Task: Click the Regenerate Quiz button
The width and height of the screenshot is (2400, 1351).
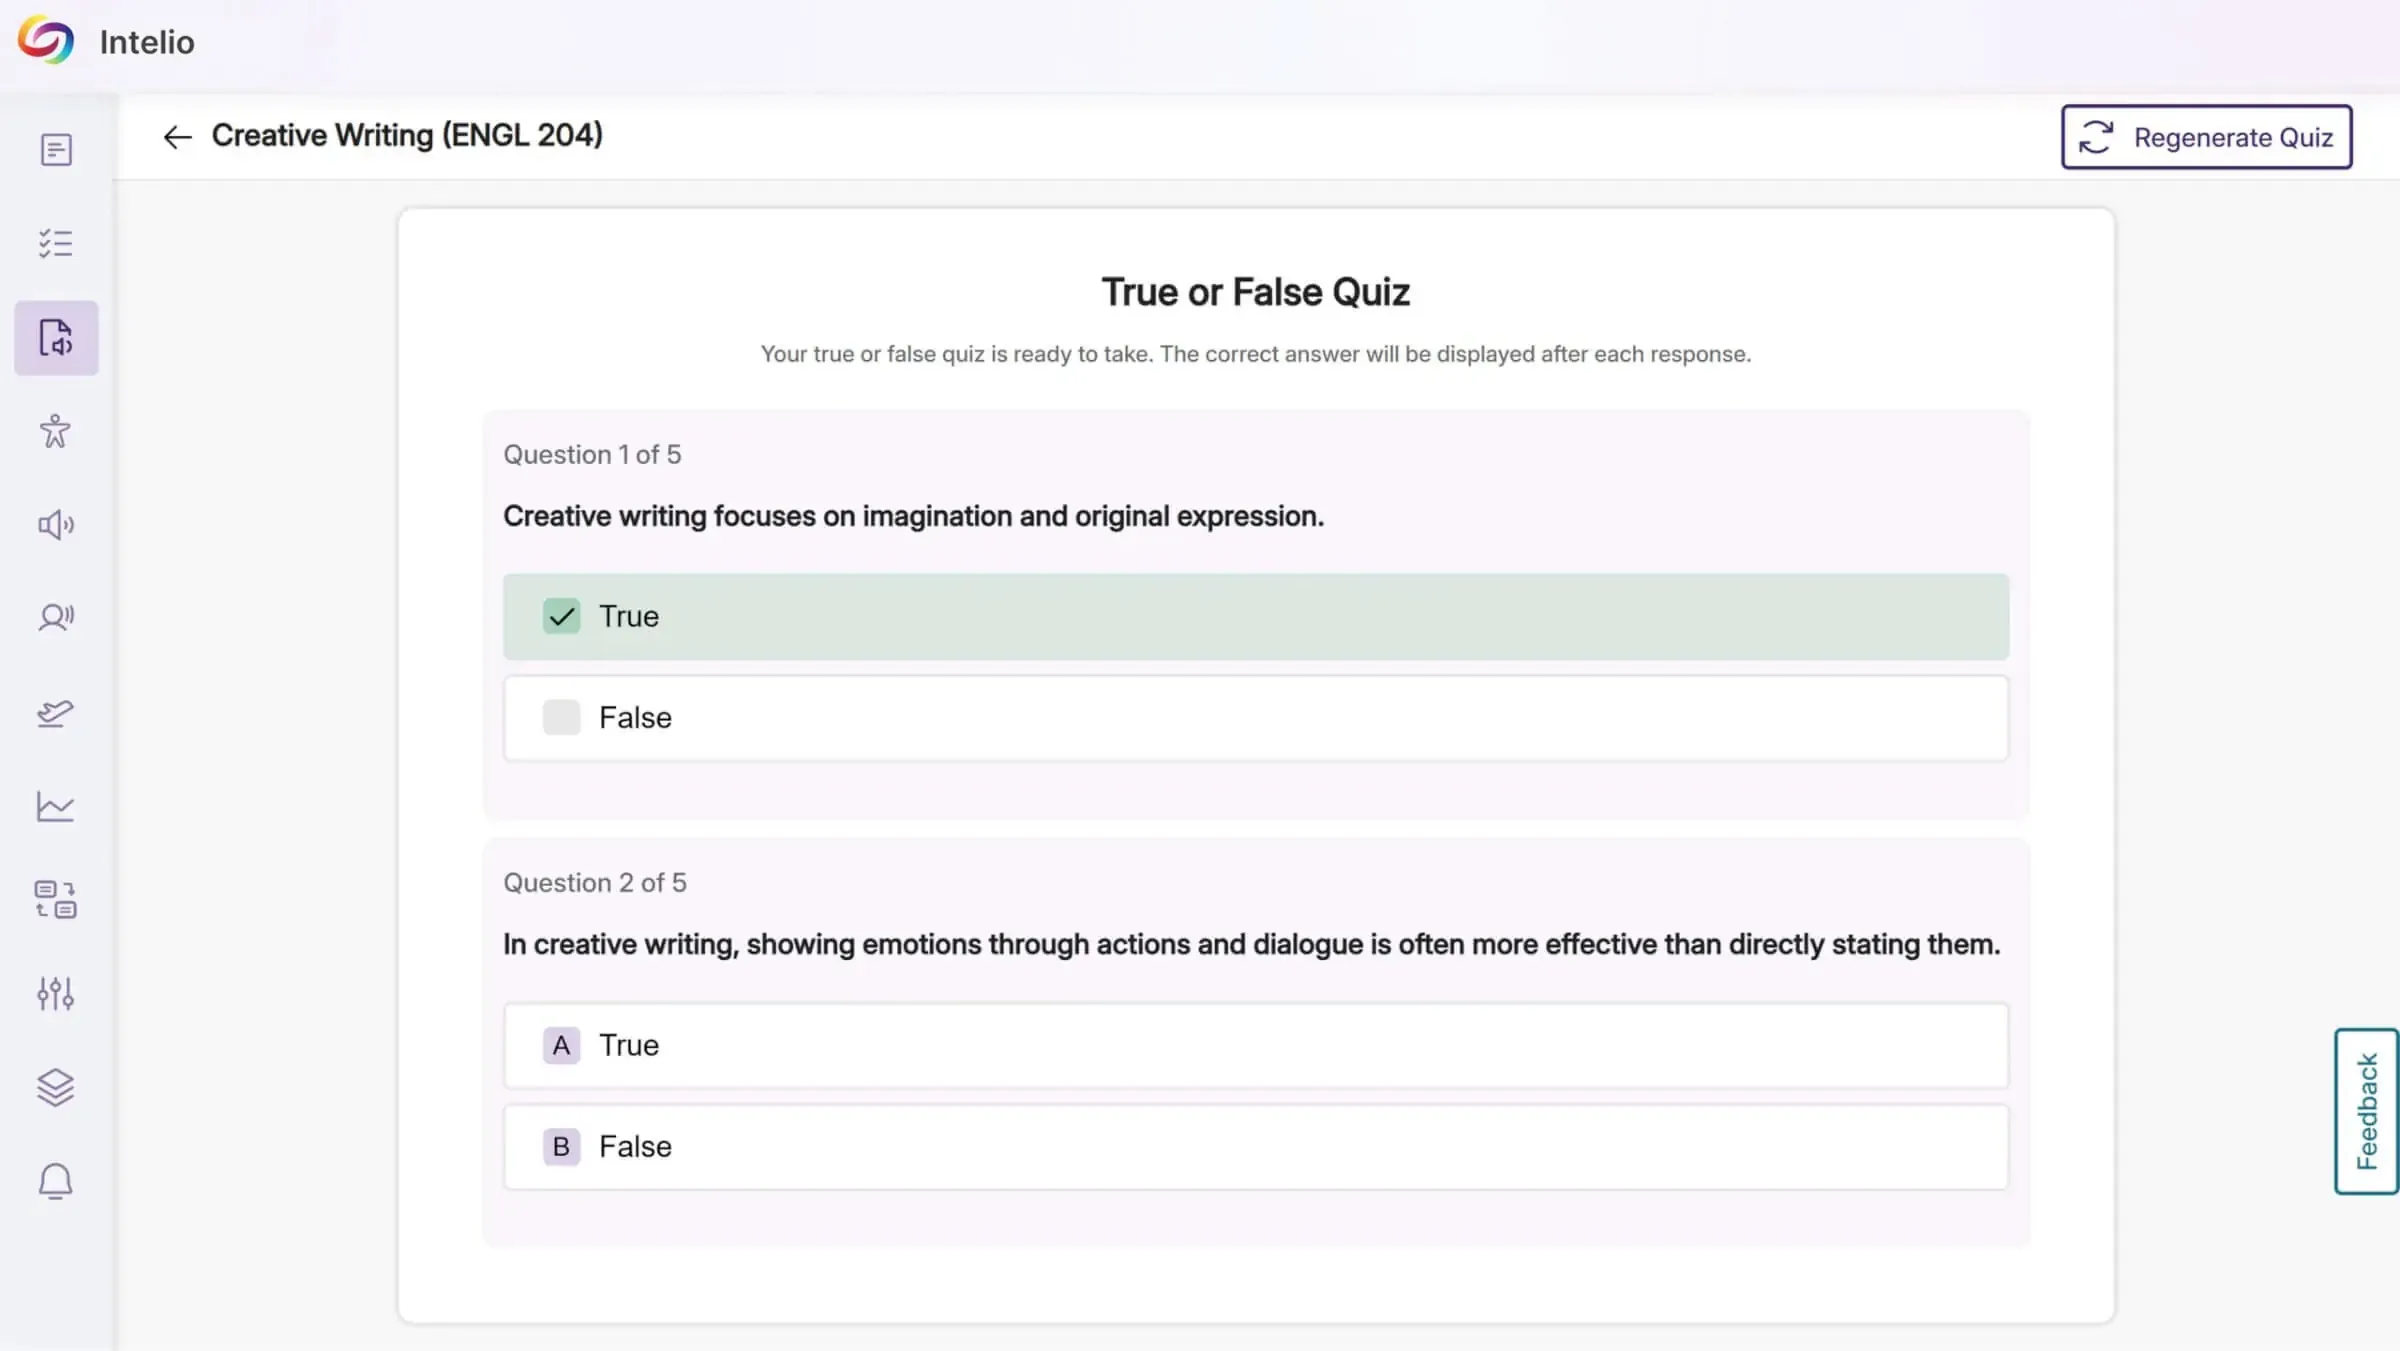Action: (x=2206, y=137)
